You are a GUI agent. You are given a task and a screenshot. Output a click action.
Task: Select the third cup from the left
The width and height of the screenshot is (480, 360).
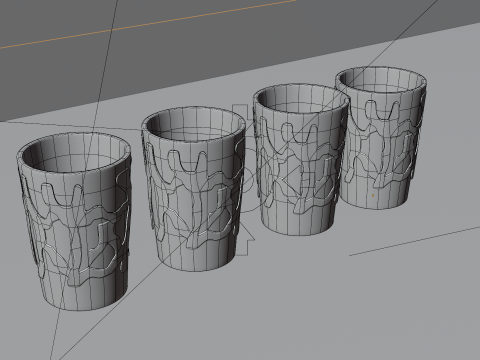coord(300,159)
